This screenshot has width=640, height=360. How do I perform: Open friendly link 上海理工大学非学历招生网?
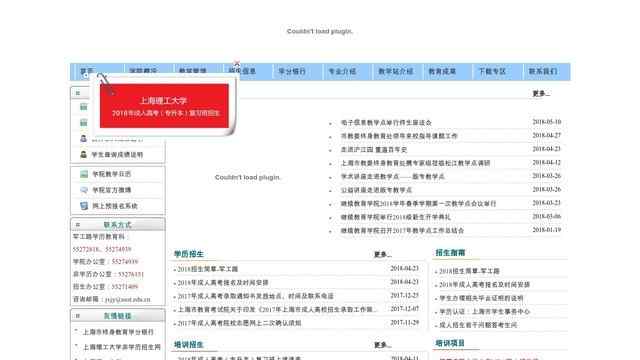click(x=122, y=347)
